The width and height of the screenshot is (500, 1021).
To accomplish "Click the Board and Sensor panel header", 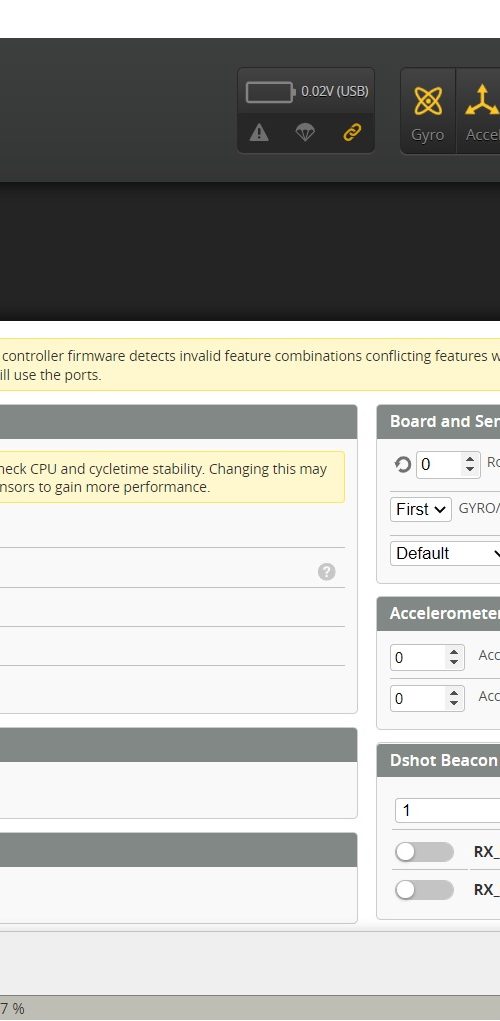I will tap(439, 422).
